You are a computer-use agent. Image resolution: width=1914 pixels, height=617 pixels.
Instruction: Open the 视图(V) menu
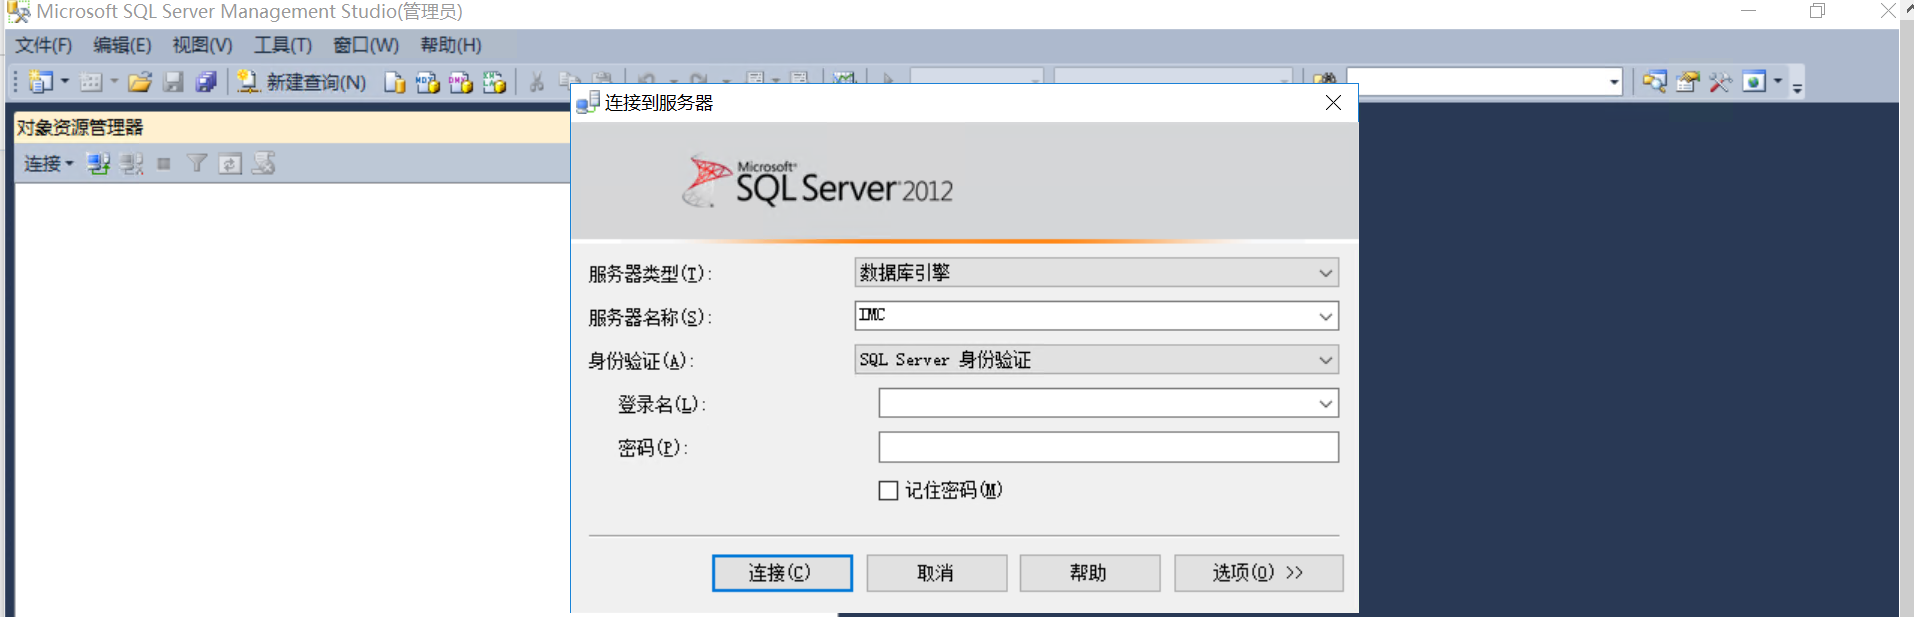202,45
